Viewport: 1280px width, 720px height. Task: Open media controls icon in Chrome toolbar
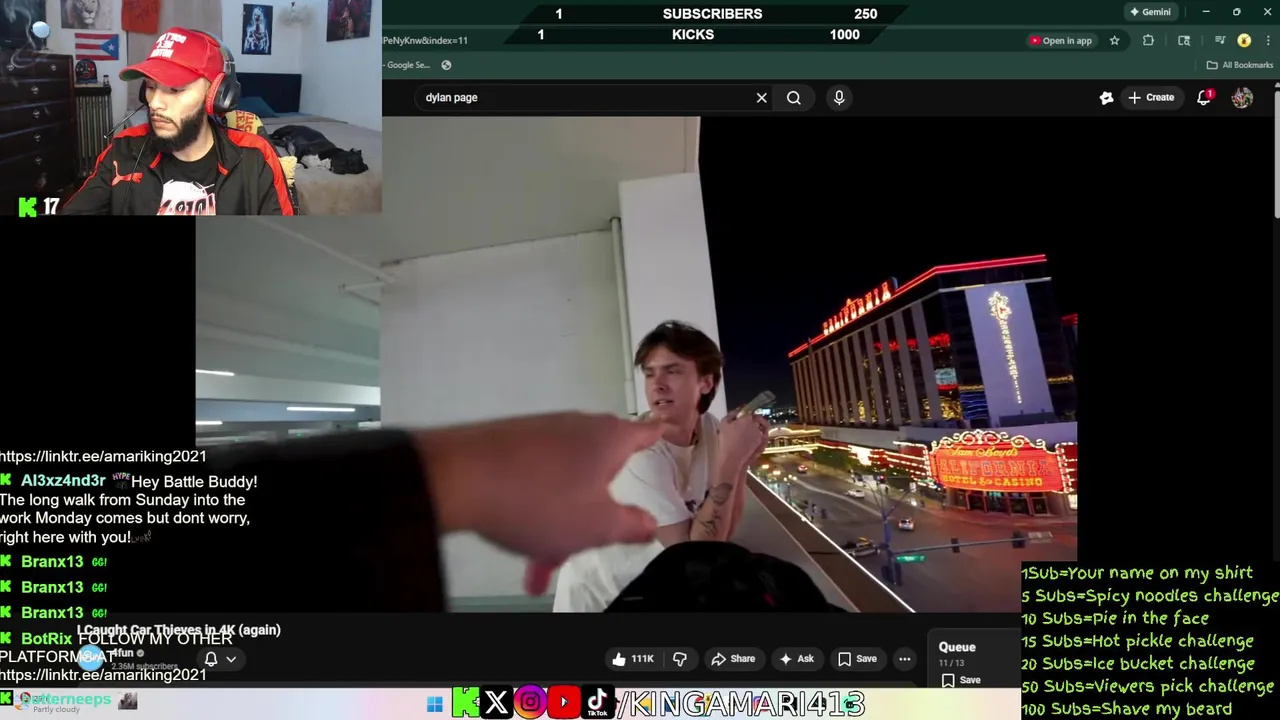1220,41
